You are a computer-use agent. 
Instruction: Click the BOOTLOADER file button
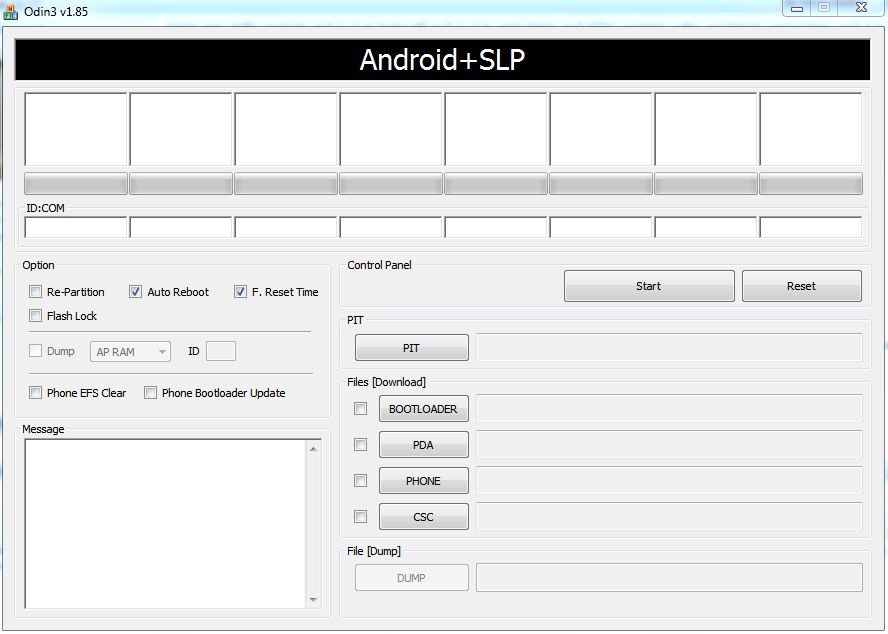coord(424,409)
